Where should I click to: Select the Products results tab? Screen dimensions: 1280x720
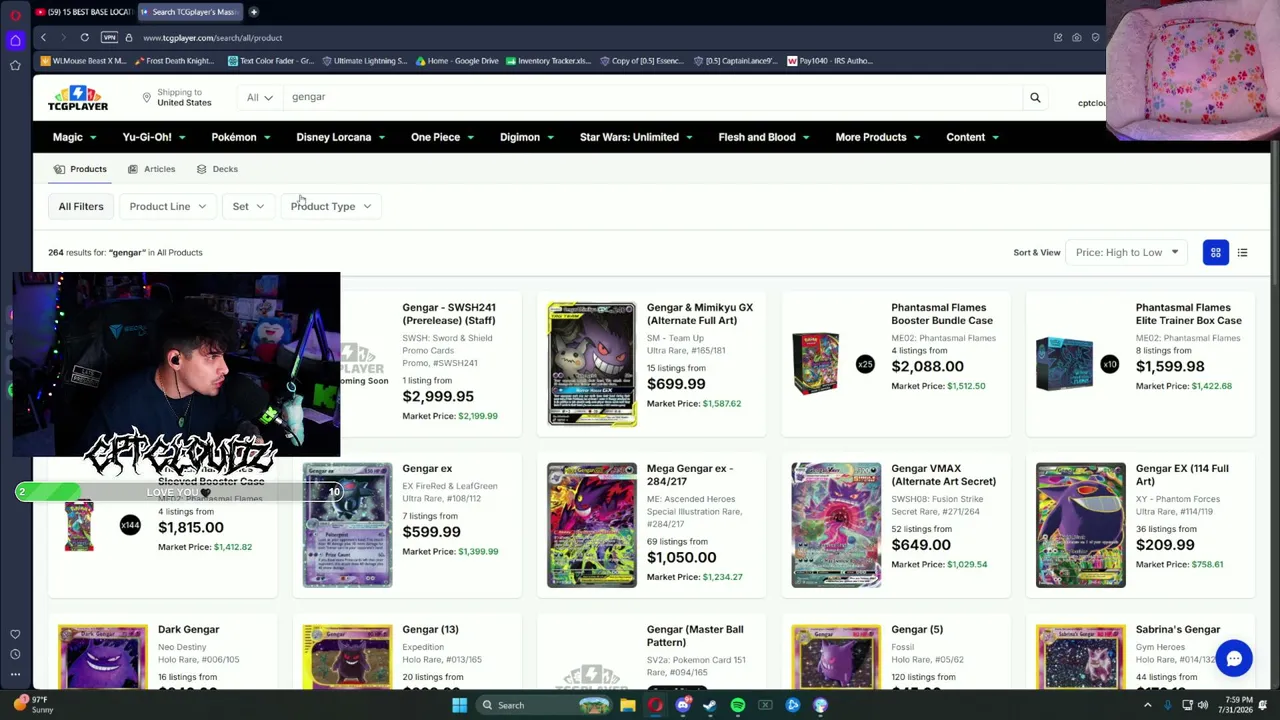pyautogui.click(x=80, y=169)
